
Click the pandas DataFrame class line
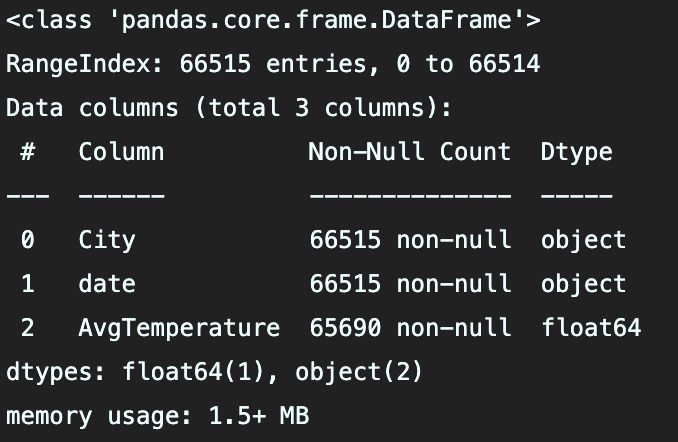click(x=273, y=20)
